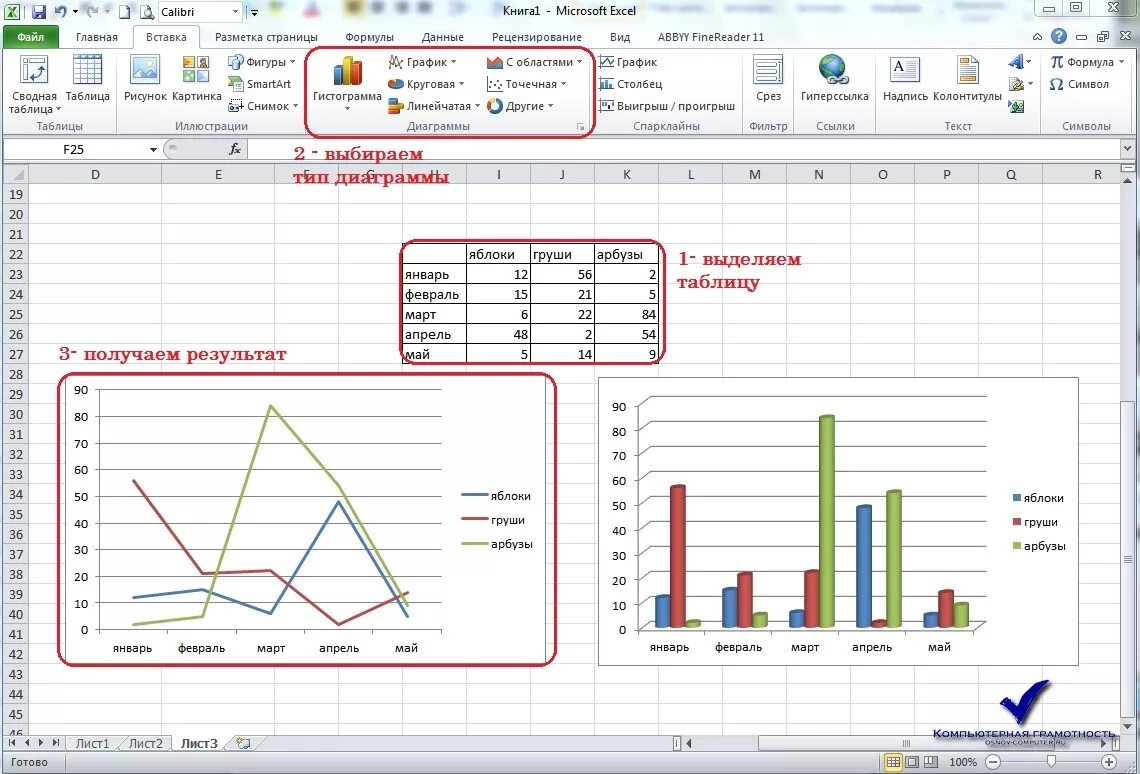Open the Файл tab
Screen dimensions: 1140x774
[30, 36]
